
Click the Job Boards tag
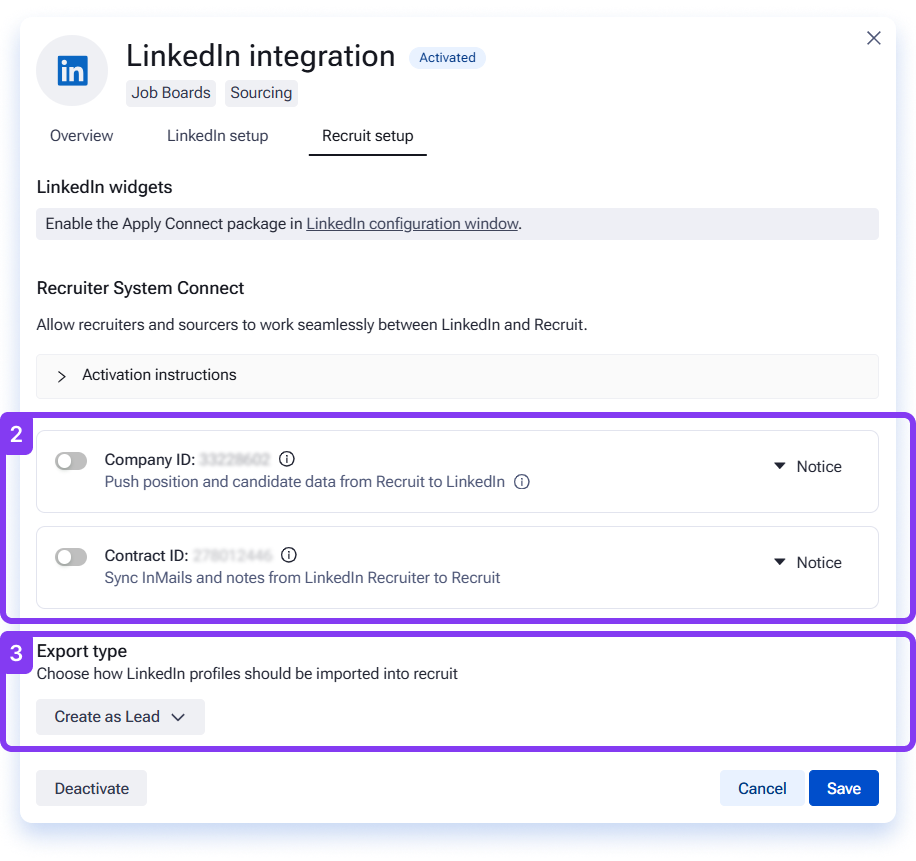coord(171,93)
